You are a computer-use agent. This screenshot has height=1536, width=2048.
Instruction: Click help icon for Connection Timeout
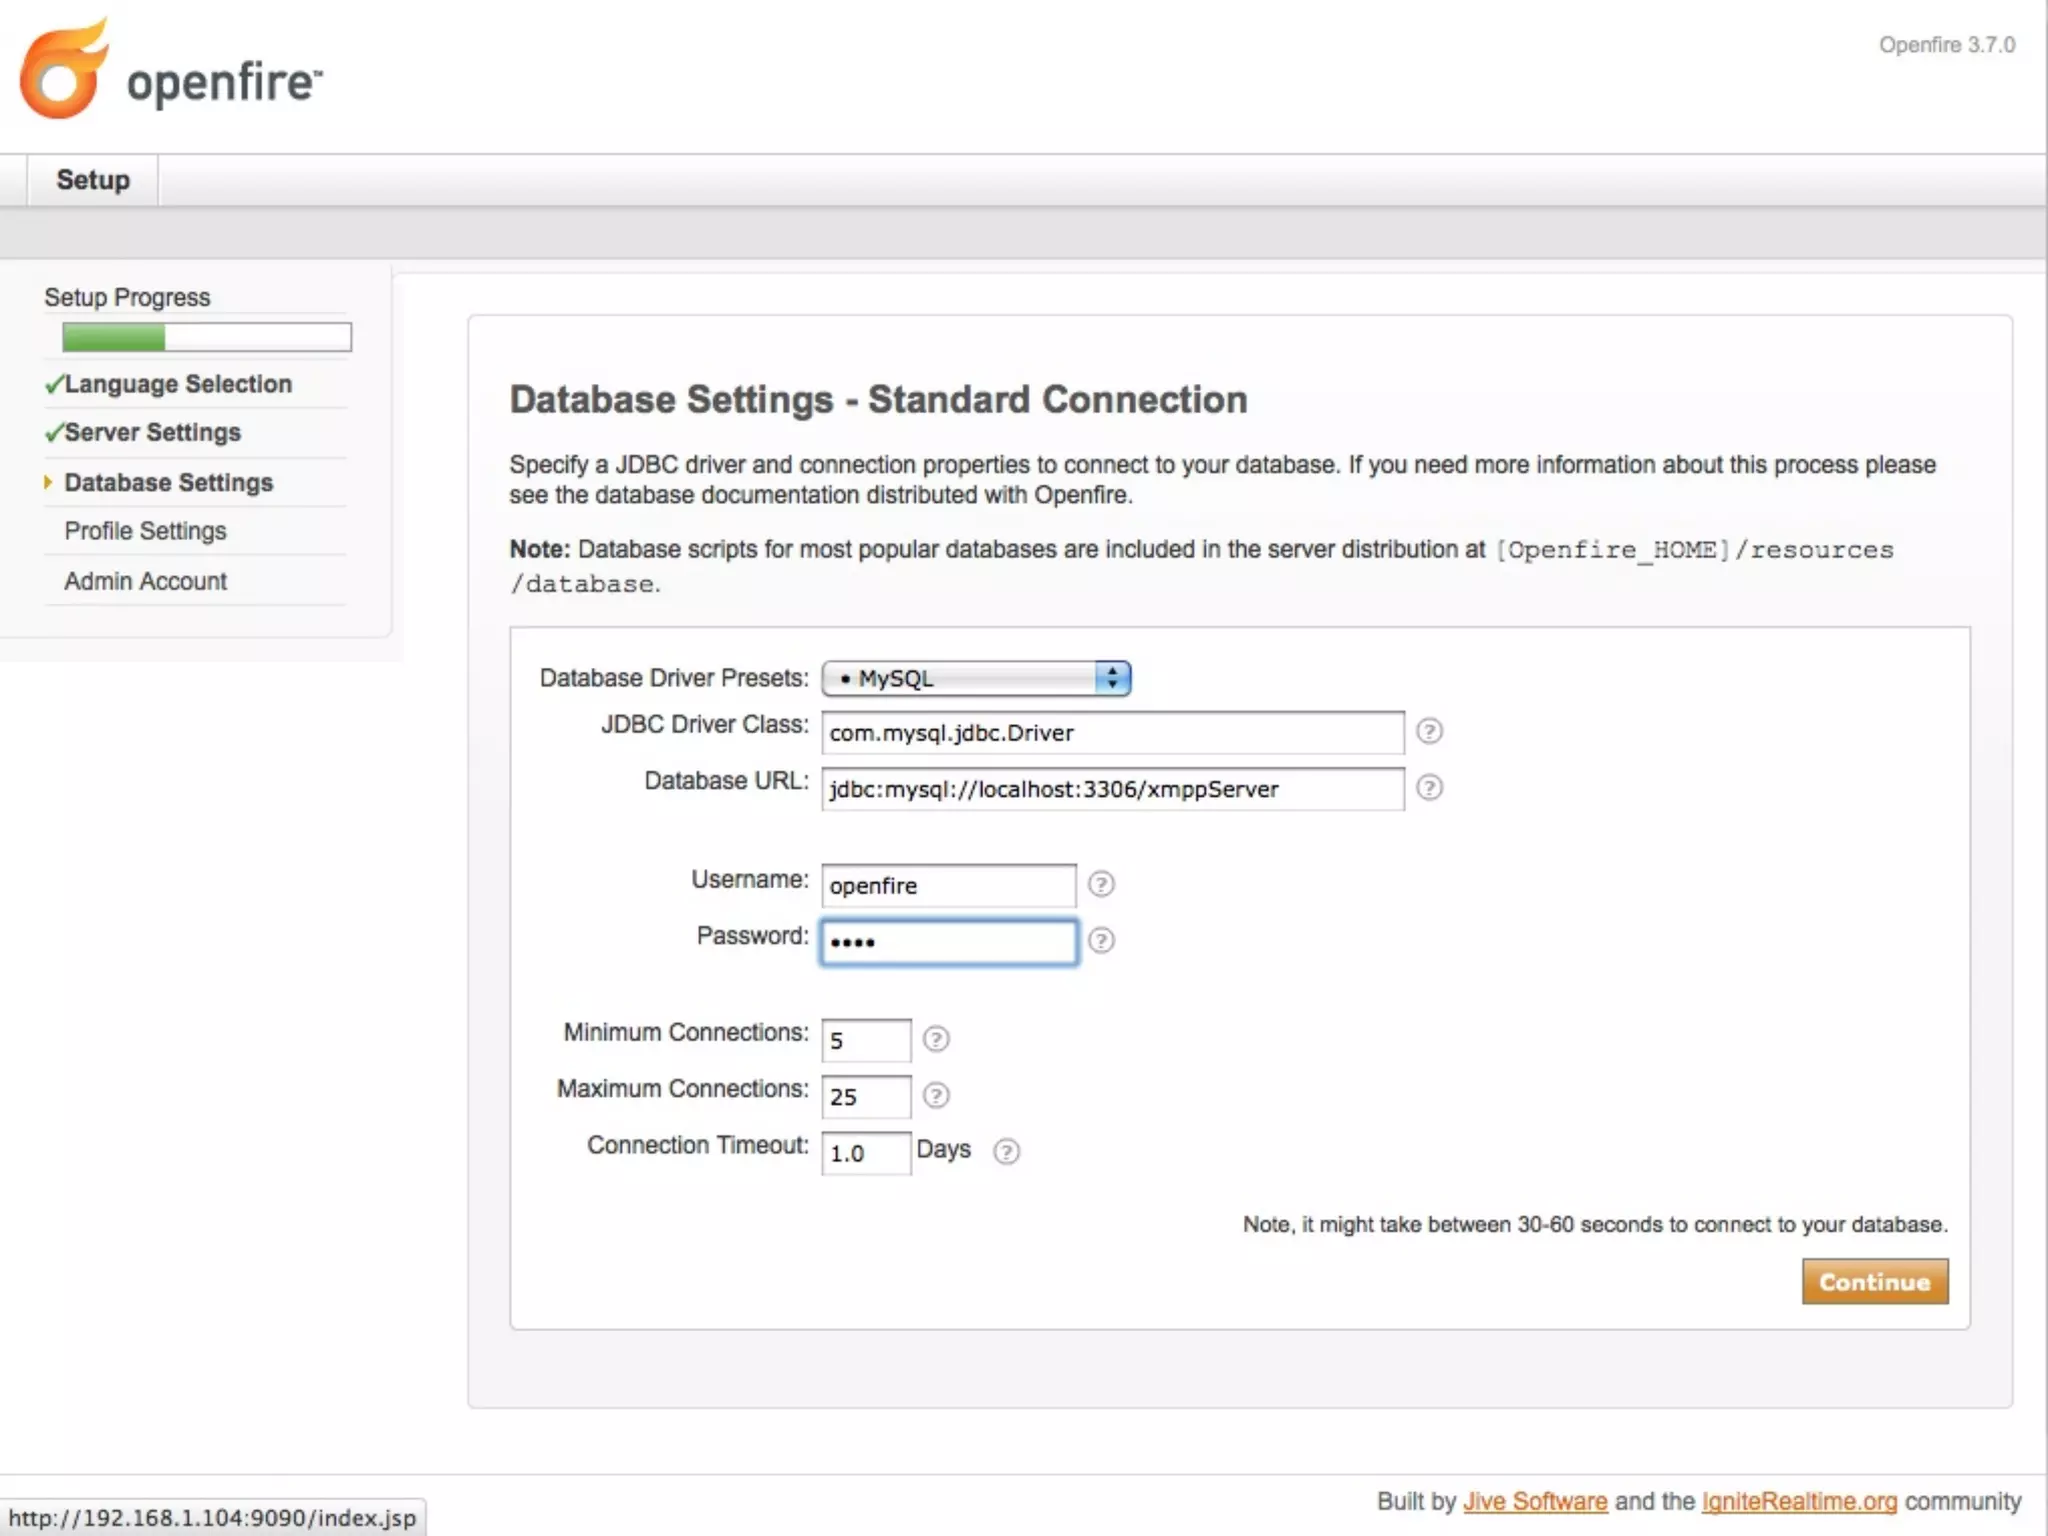click(x=1007, y=1152)
